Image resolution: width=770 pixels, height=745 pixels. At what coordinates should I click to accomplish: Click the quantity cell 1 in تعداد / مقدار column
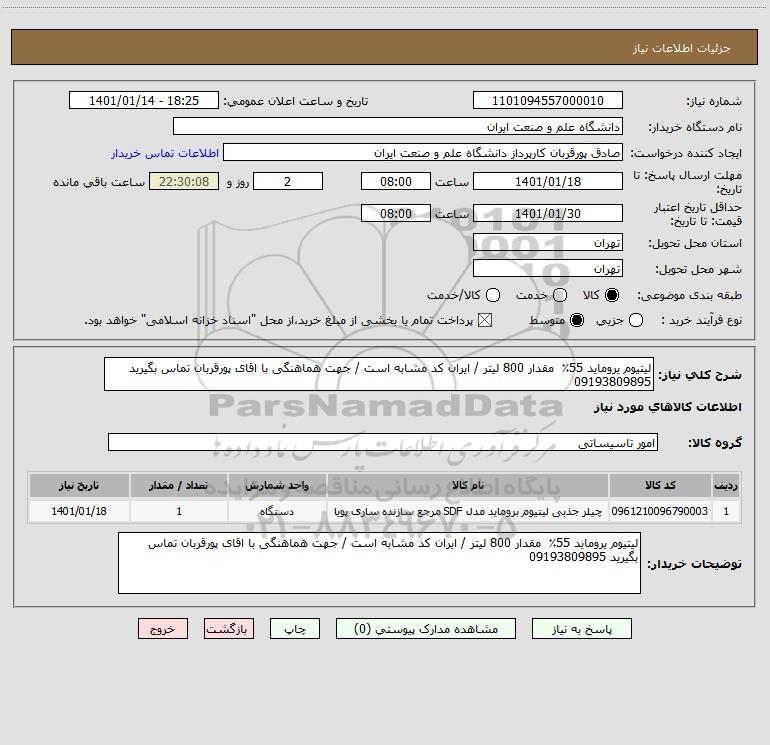179,511
